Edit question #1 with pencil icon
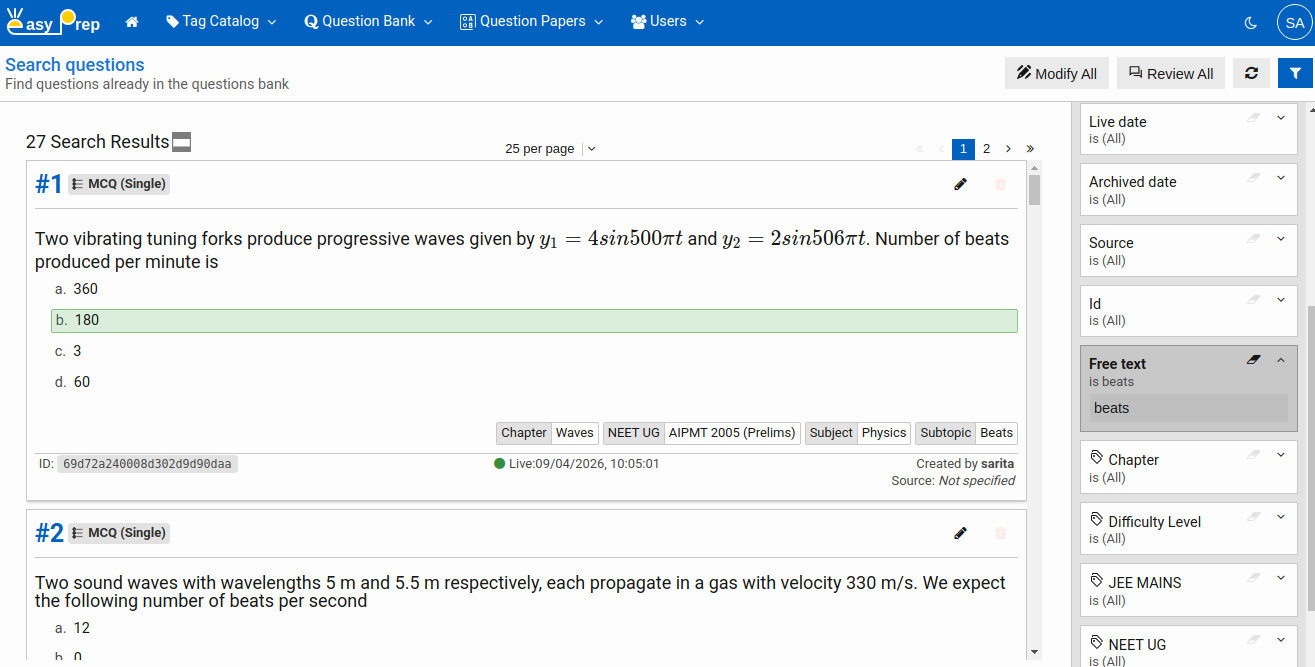1315x667 pixels. [961, 184]
